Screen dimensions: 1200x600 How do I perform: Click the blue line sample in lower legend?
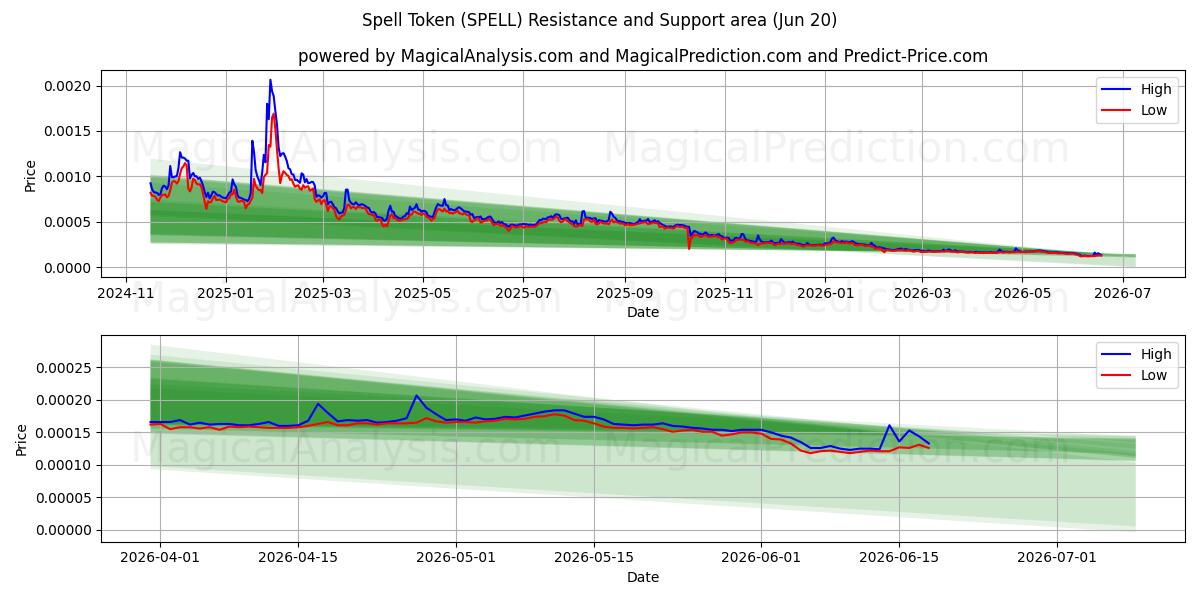coord(1117,355)
